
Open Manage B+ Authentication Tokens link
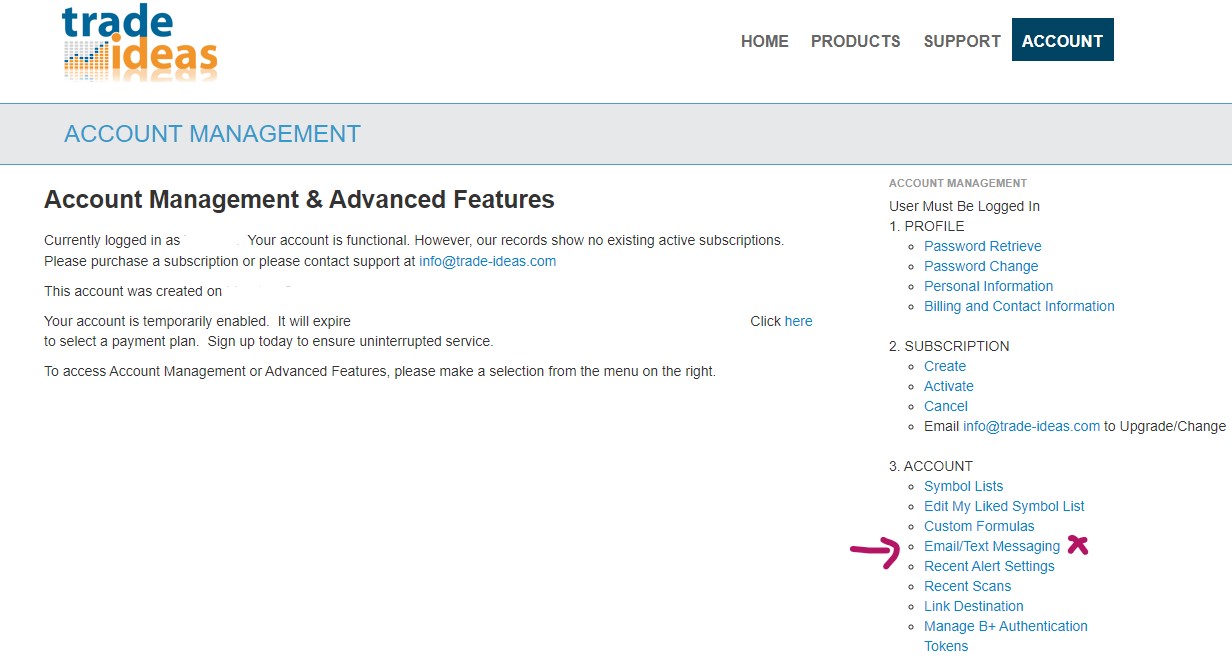click(1006, 636)
